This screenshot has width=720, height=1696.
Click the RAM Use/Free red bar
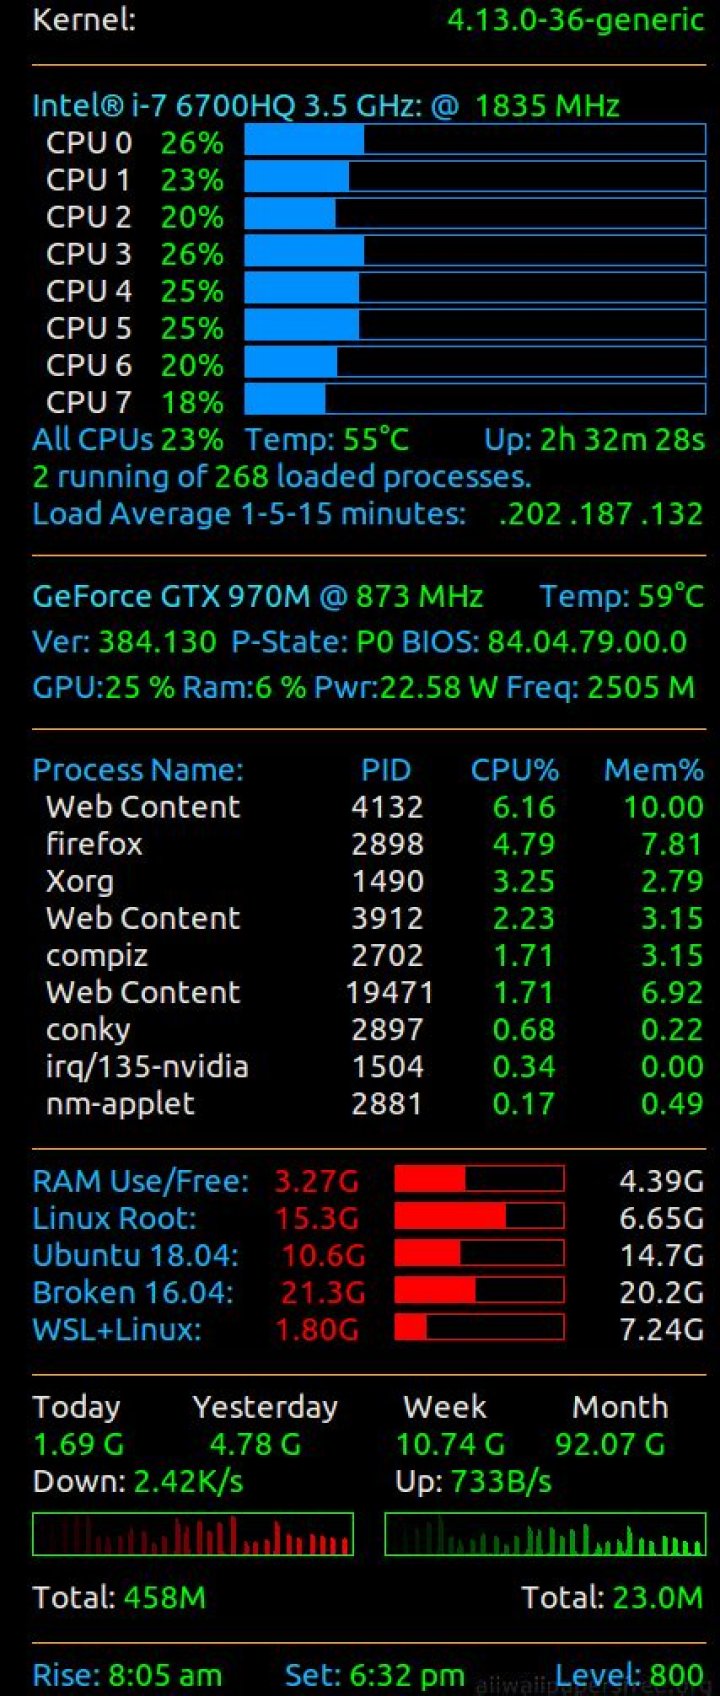coord(479,1179)
